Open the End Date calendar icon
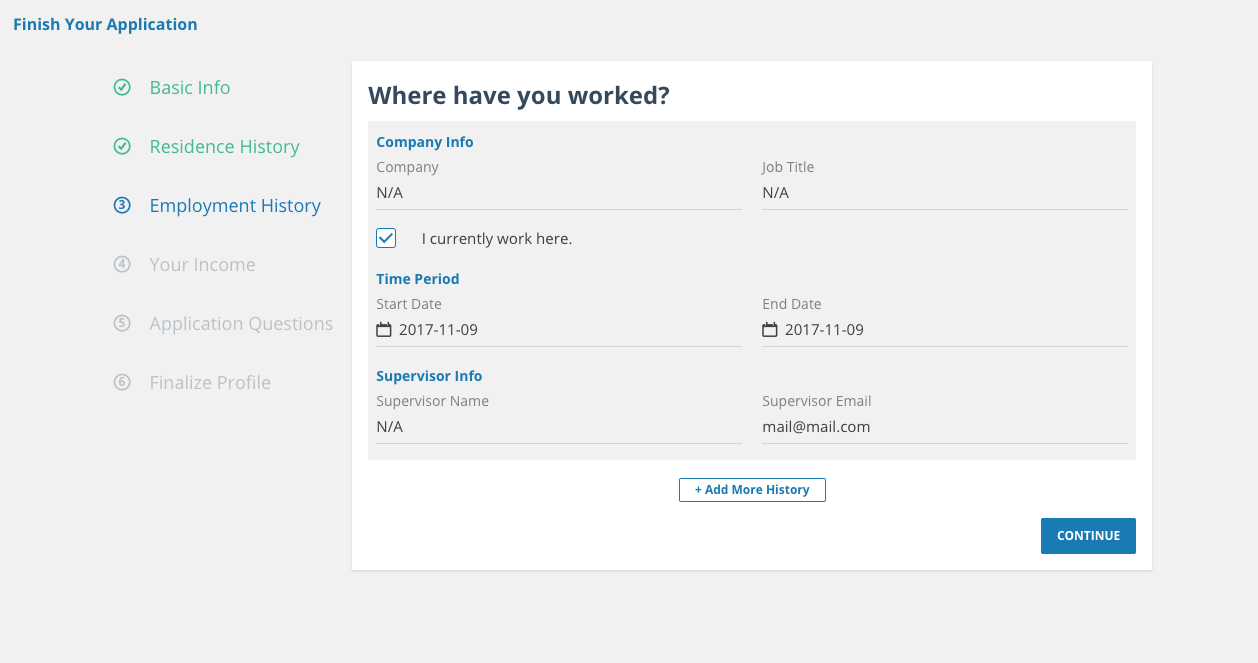The height and width of the screenshot is (663, 1258). [770, 330]
